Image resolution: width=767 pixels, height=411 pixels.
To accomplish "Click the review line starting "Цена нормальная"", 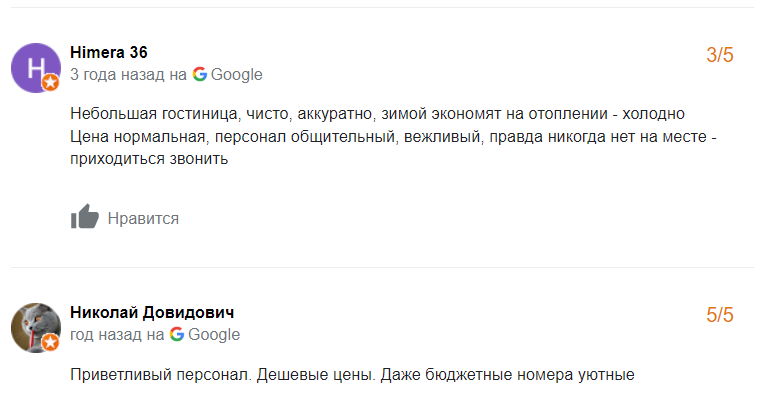I will pos(394,136).
